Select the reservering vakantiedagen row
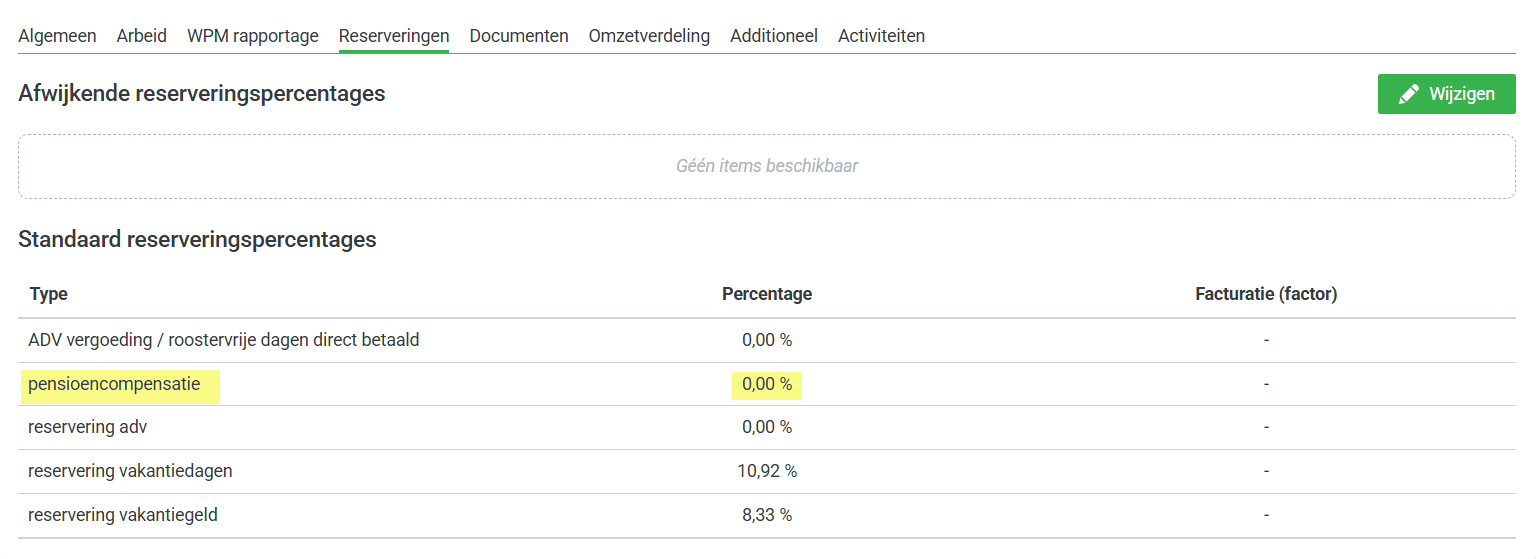 [130, 471]
